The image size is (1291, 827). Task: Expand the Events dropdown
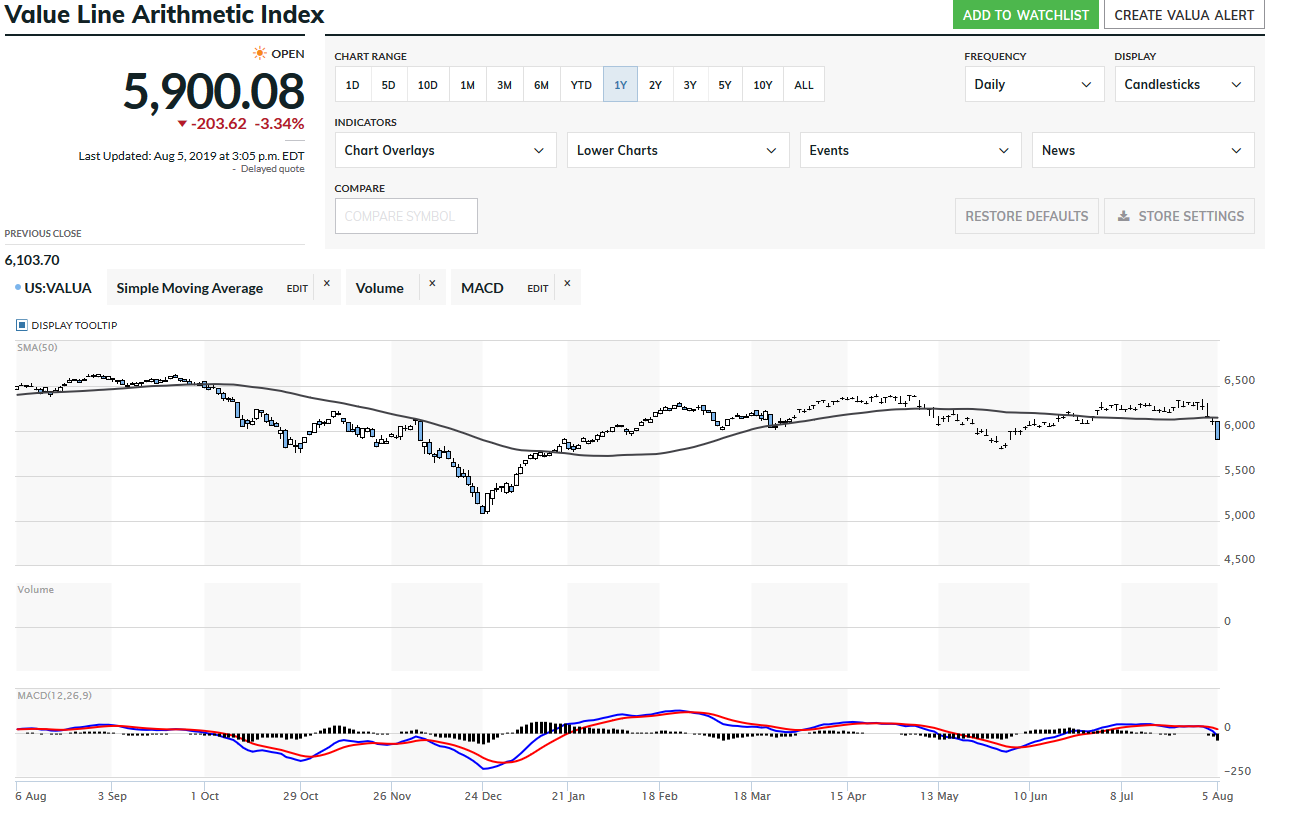(x=910, y=151)
